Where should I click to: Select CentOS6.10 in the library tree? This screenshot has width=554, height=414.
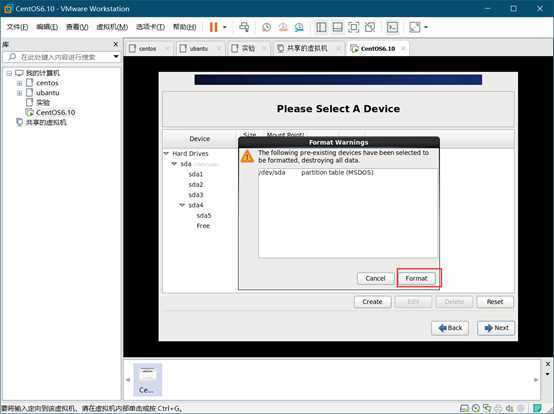click(55, 113)
